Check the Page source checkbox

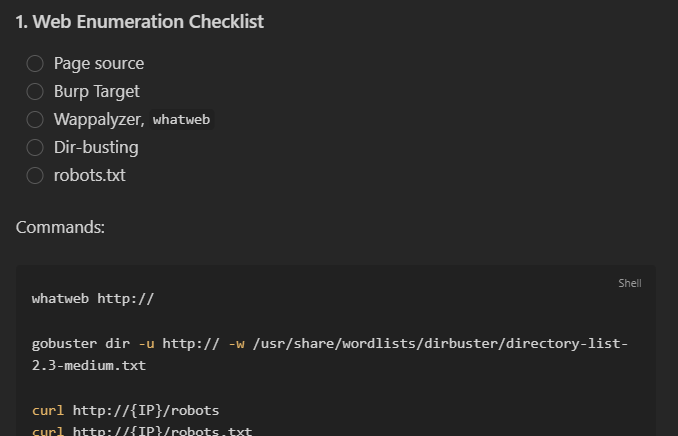35,64
